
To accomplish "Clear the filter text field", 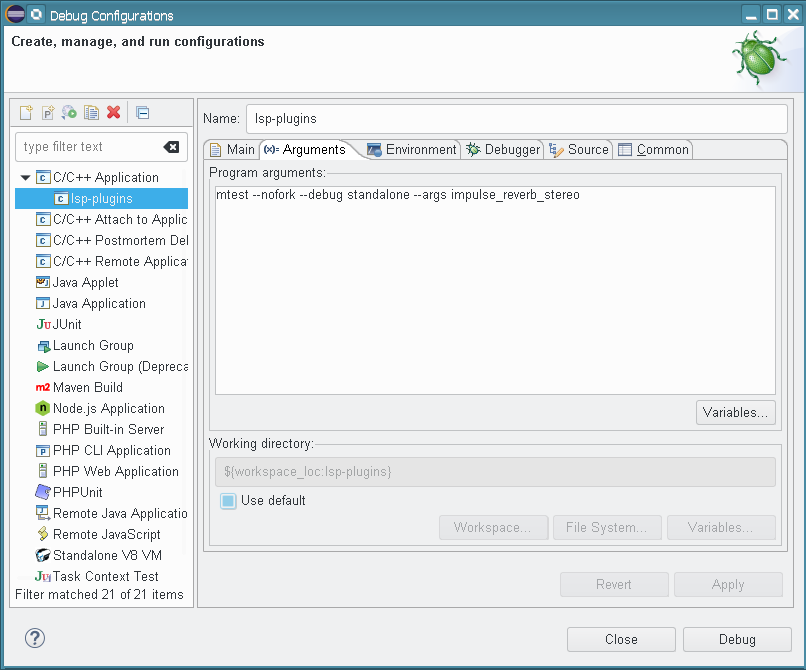I will click(171, 147).
